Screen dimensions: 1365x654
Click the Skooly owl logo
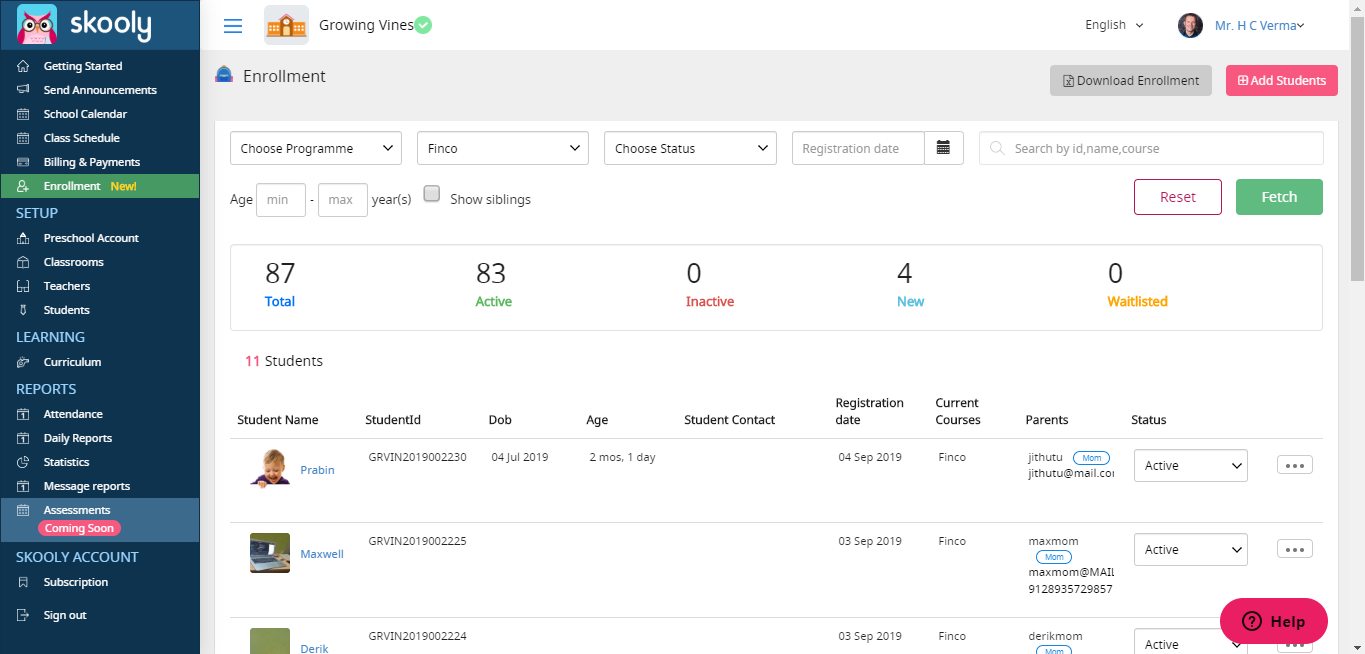pos(37,24)
